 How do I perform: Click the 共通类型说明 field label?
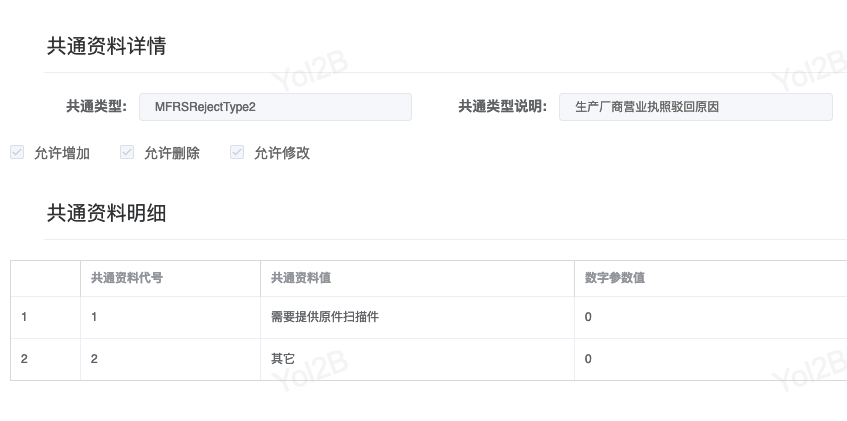pos(502,107)
